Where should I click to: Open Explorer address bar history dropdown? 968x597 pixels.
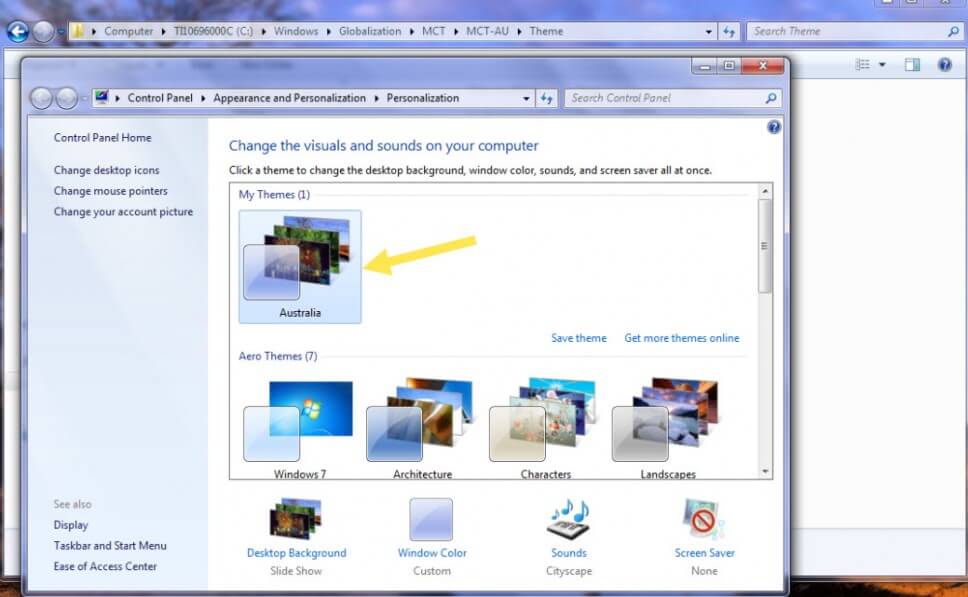pos(708,31)
